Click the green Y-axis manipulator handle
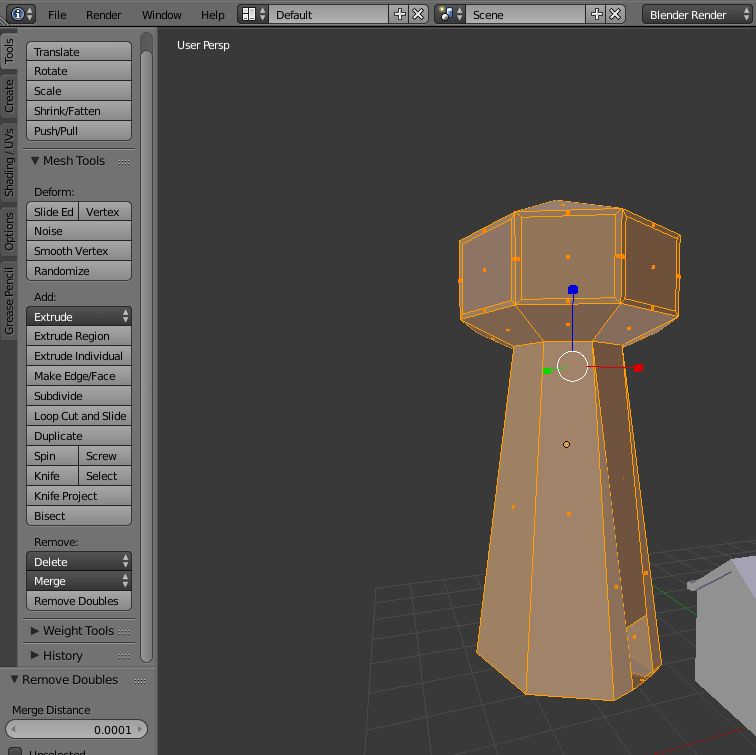The height and width of the screenshot is (755, 756). [547, 371]
